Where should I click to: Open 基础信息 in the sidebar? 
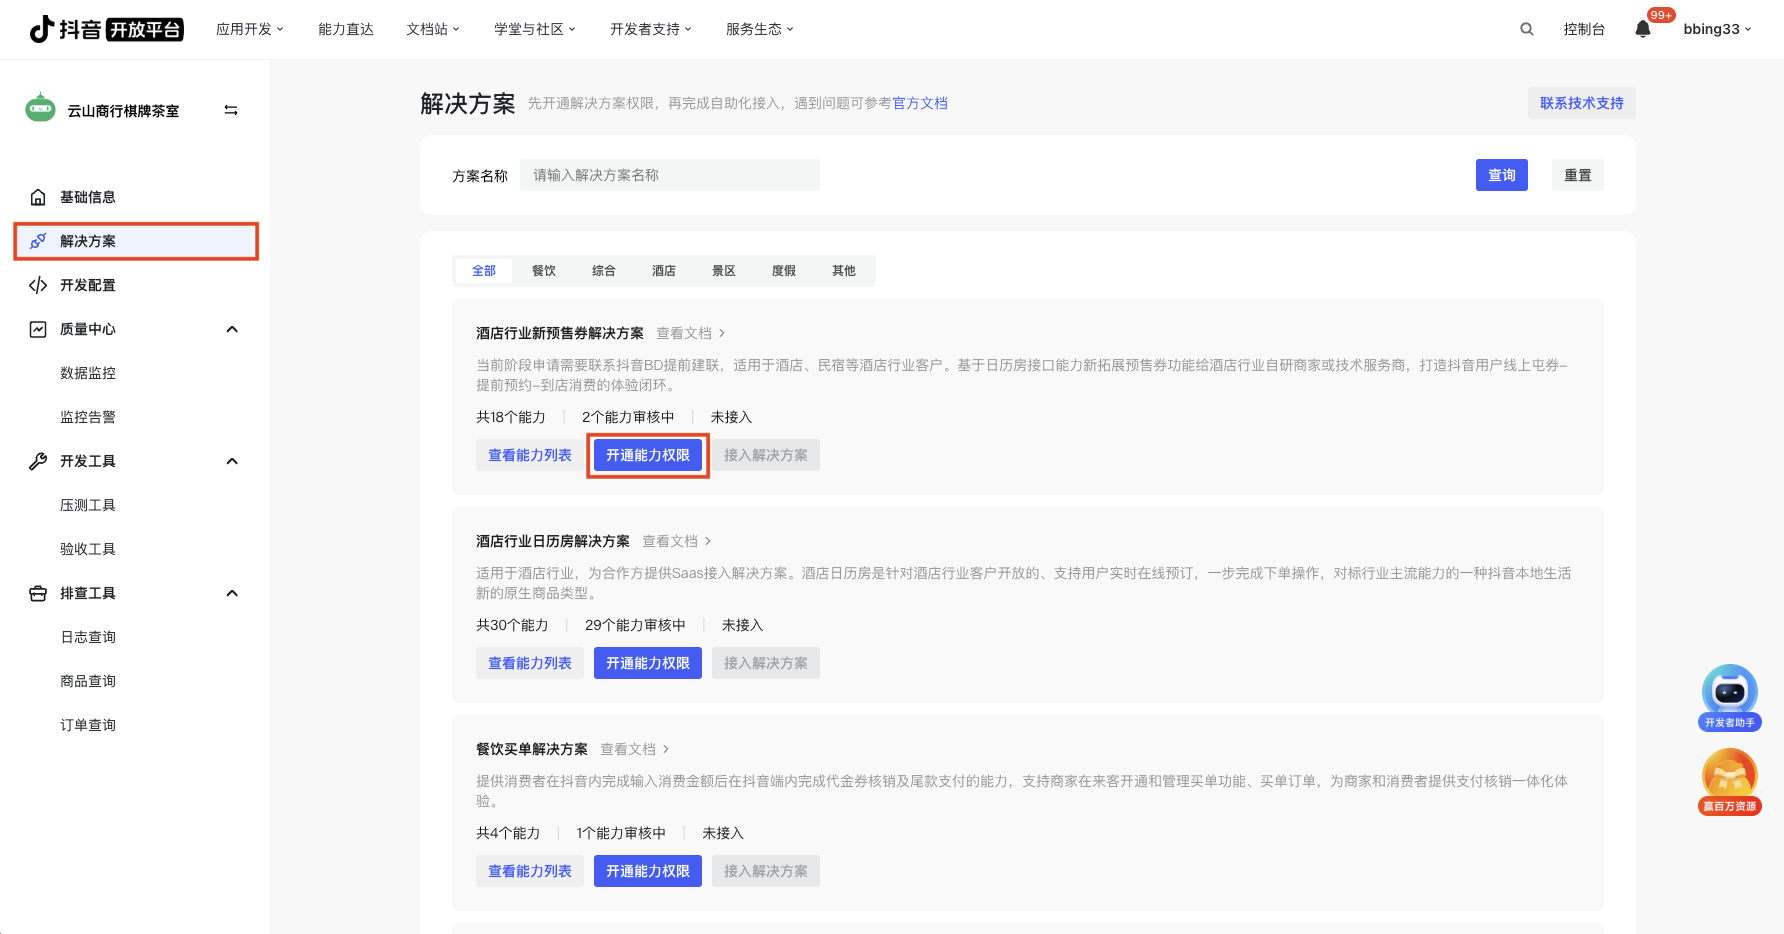pos(88,197)
